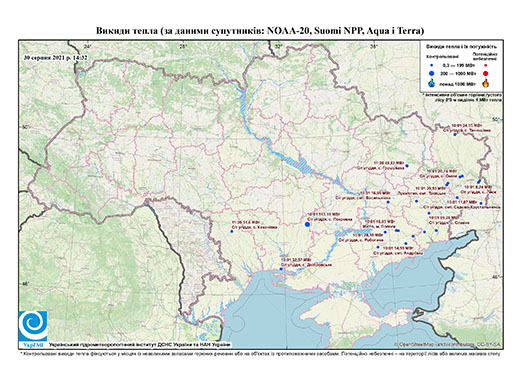Click the large blue 113 MW heat marker
This screenshot has height=368, width=520.
tap(307, 225)
